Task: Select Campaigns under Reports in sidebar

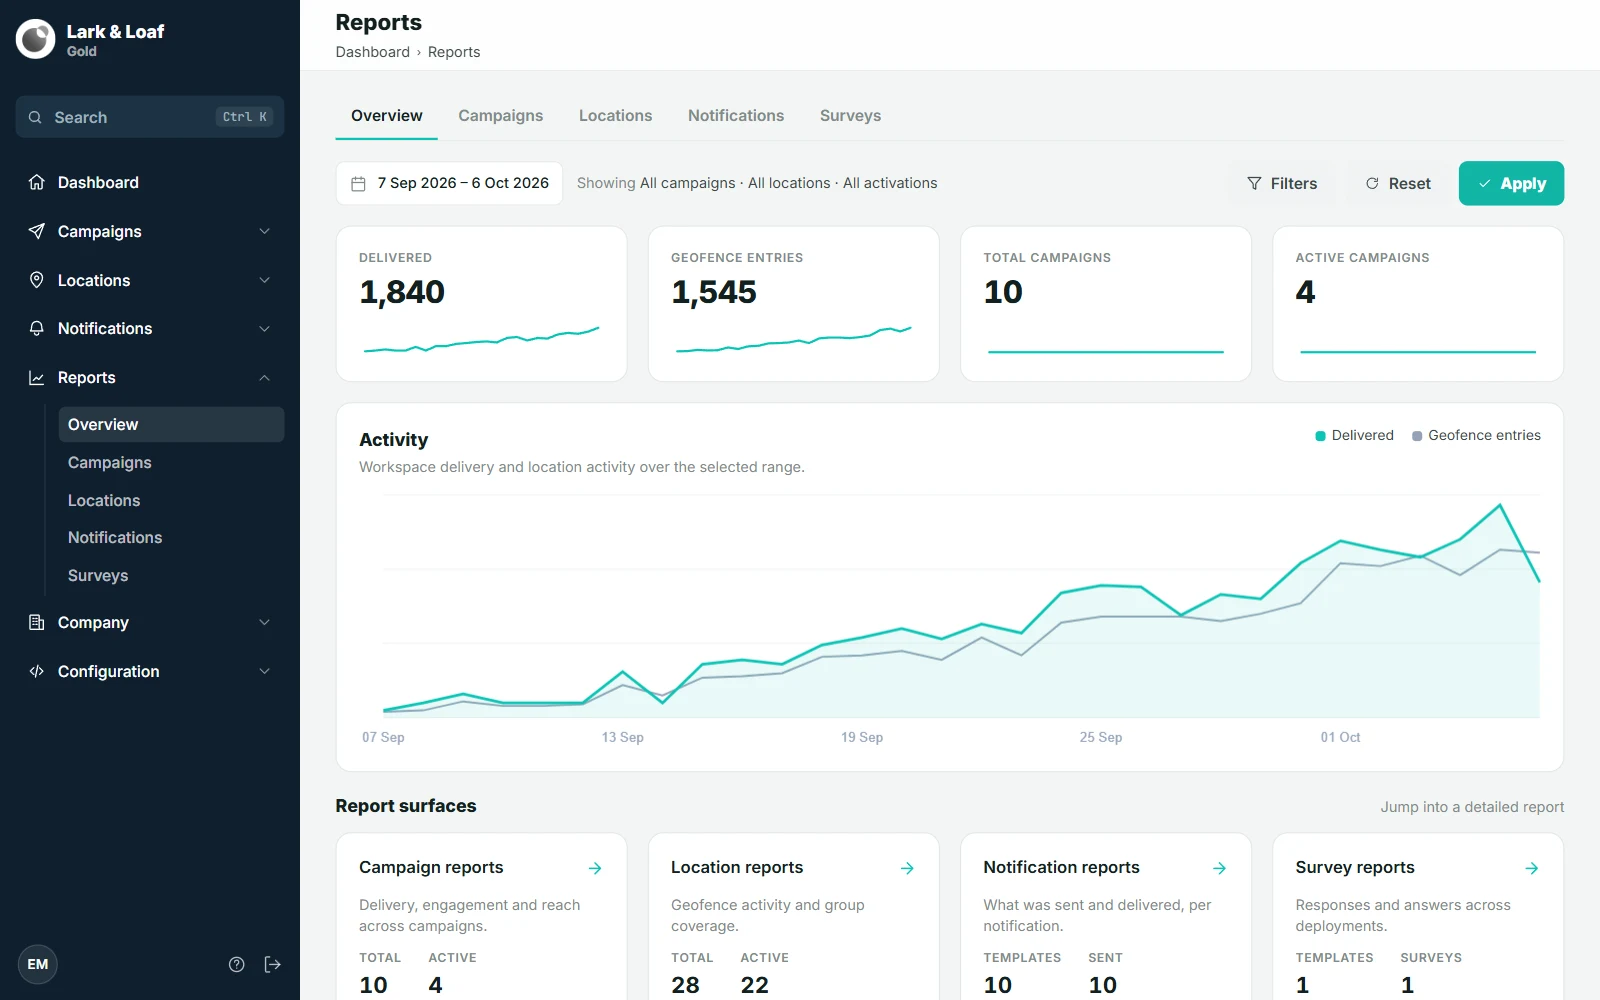Action: click(x=171, y=462)
